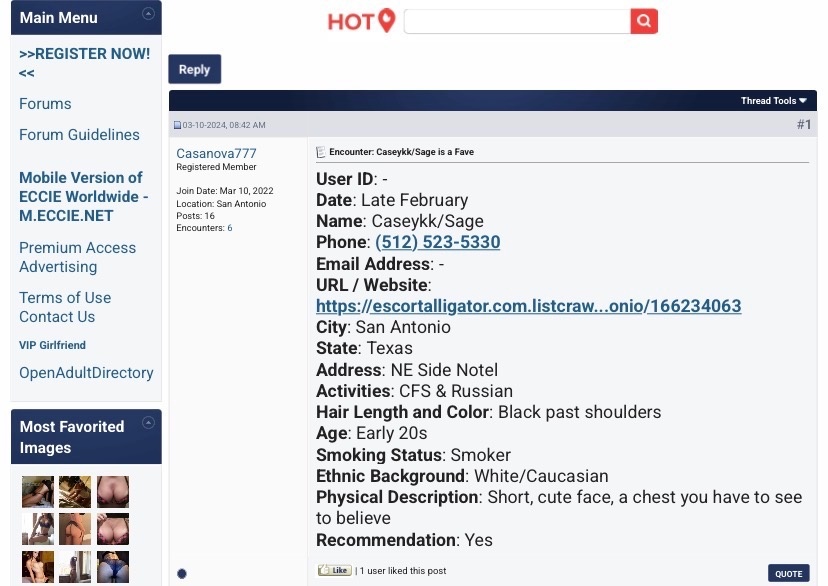Open the Forums menu link
This screenshot has width=828, height=586.
pyautogui.click(x=45, y=104)
